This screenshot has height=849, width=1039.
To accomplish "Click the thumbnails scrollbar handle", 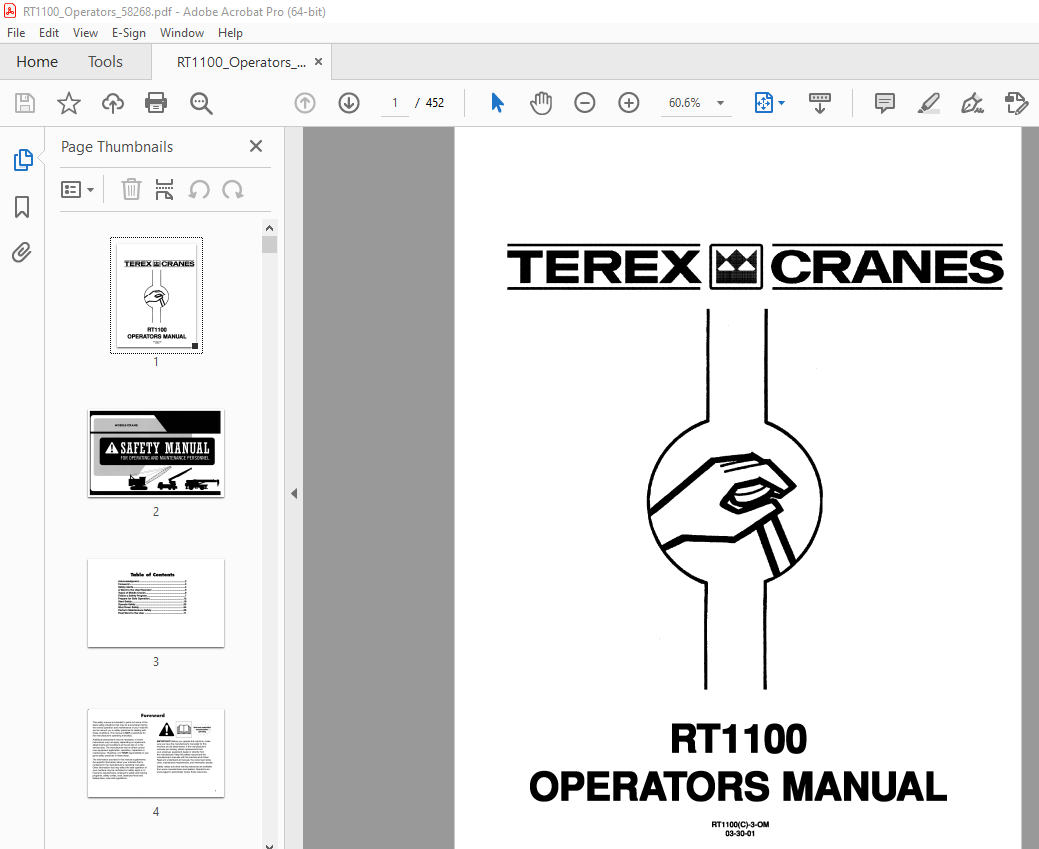I will pos(269,245).
